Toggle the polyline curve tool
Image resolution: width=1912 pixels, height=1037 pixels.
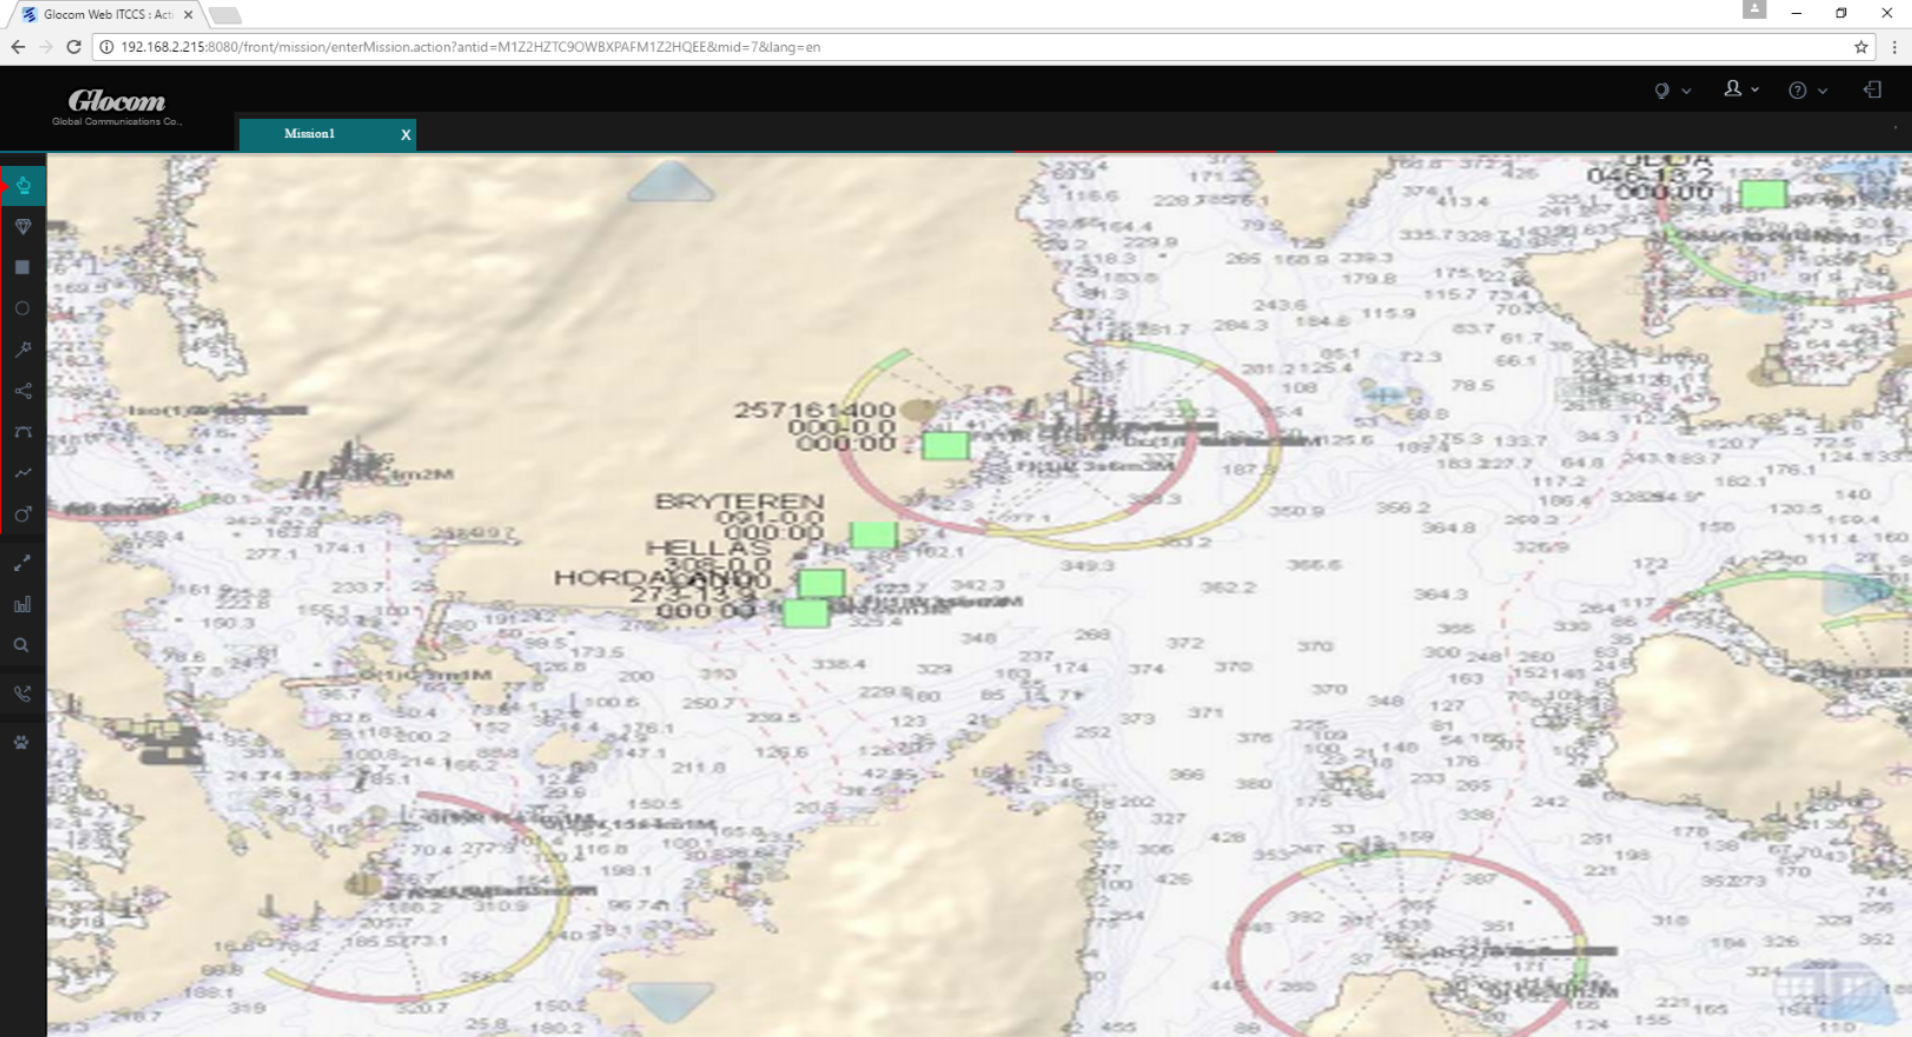click(x=22, y=473)
